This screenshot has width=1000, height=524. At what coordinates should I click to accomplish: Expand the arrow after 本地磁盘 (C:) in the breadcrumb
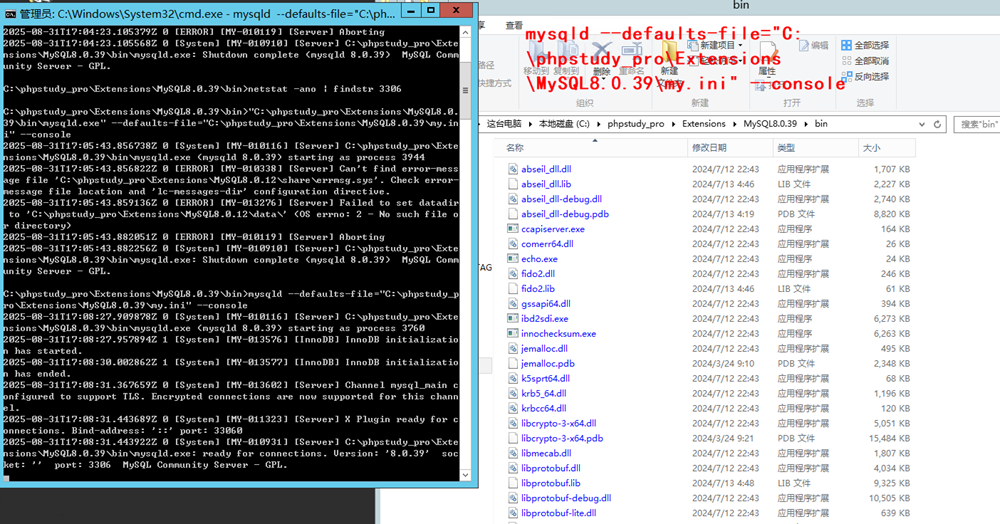[598, 124]
